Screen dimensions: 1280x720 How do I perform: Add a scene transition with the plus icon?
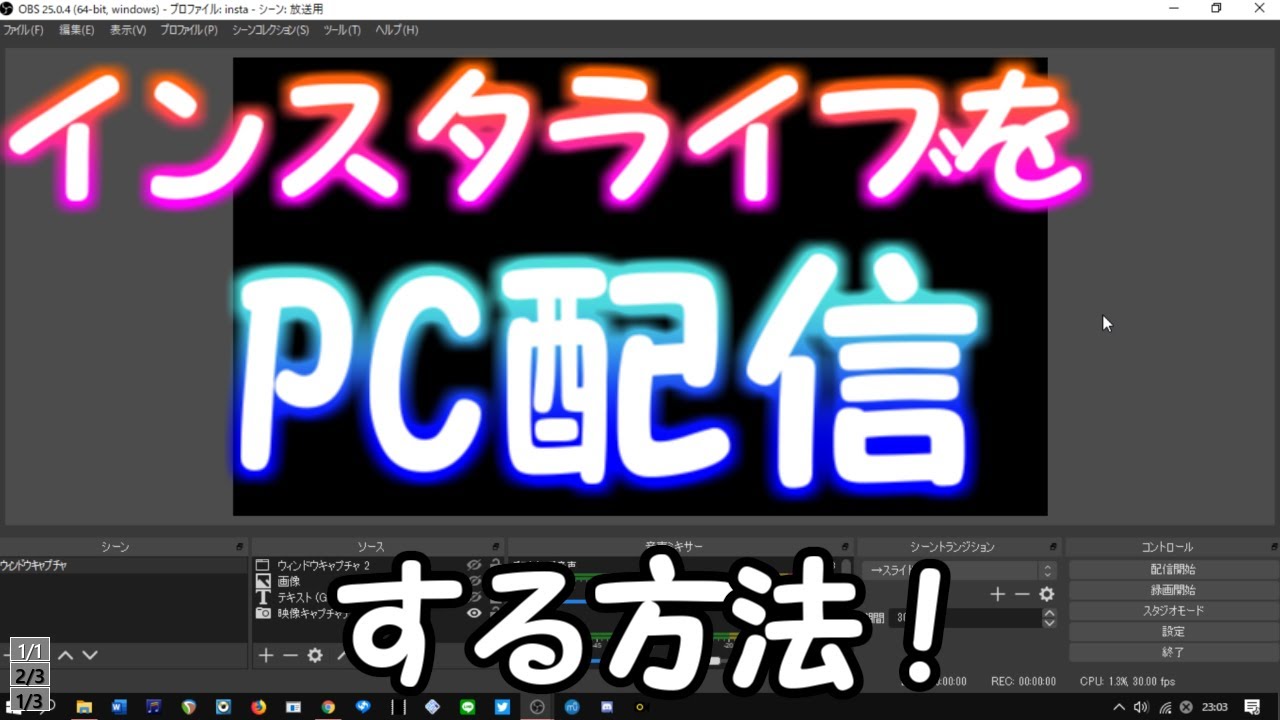pos(997,594)
